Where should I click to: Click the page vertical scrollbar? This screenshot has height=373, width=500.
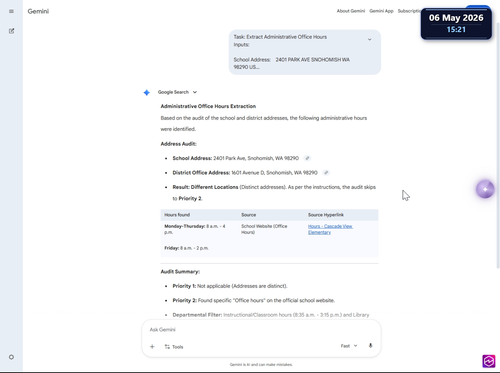point(498,145)
